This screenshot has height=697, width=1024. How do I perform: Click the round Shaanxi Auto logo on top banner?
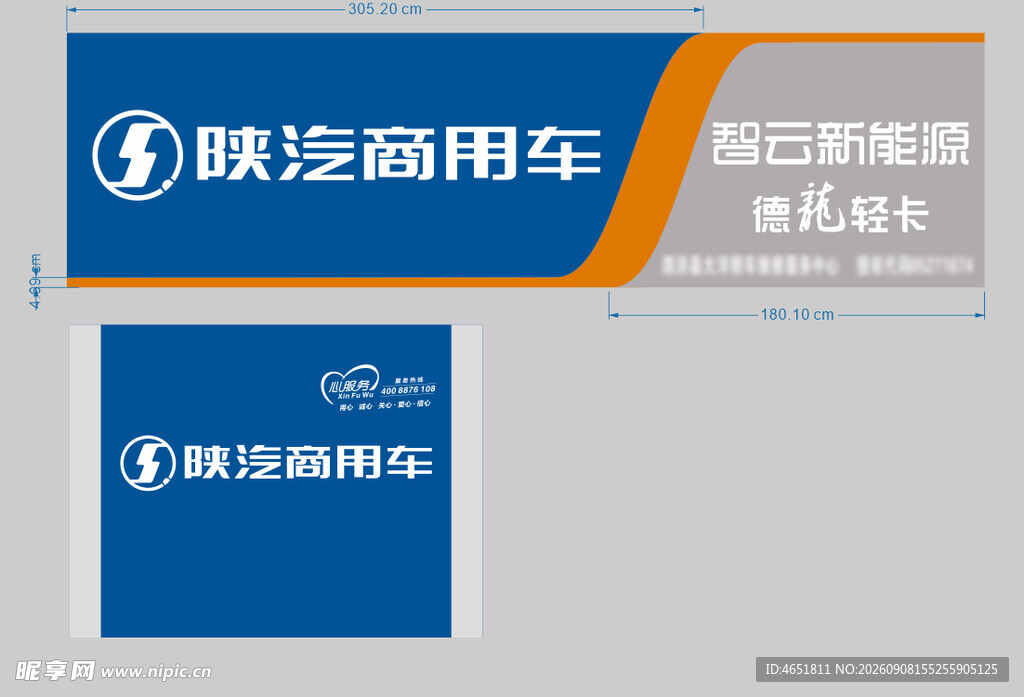[137, 155]
